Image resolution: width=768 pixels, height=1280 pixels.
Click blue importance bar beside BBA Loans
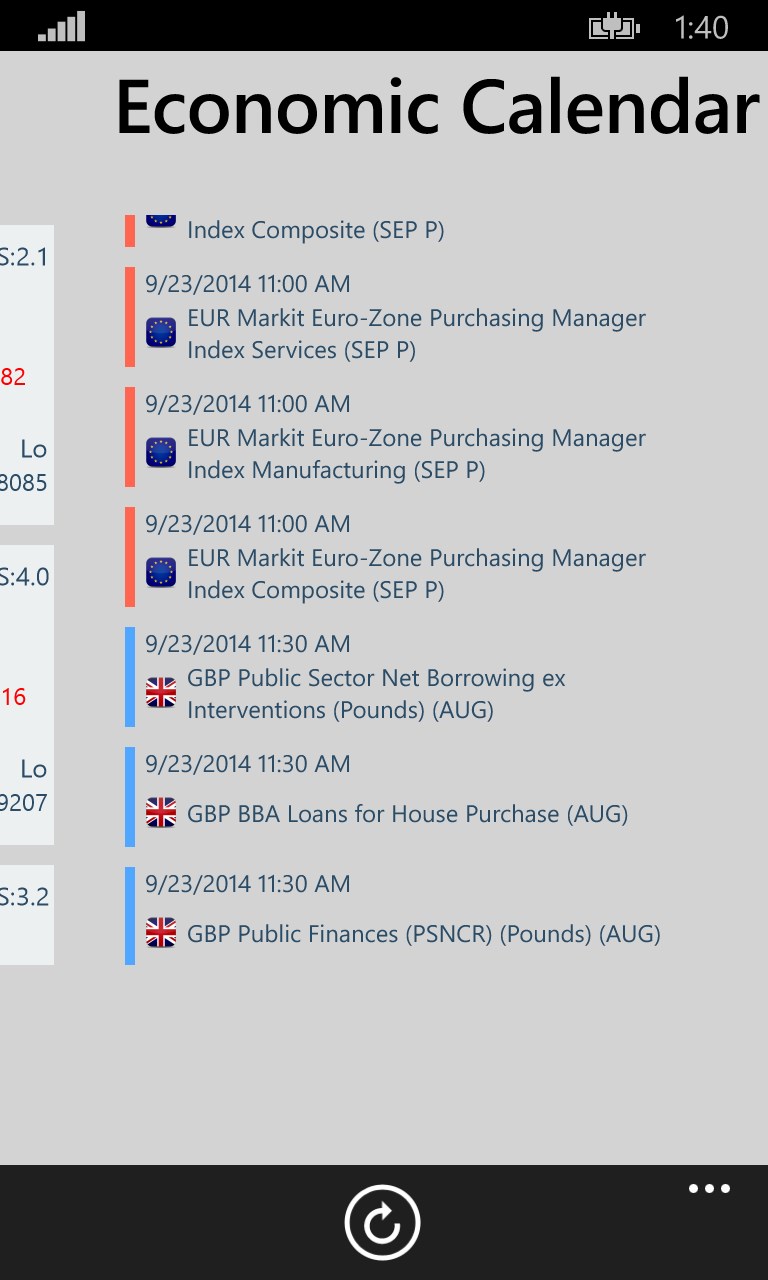[x=130, y=797]
